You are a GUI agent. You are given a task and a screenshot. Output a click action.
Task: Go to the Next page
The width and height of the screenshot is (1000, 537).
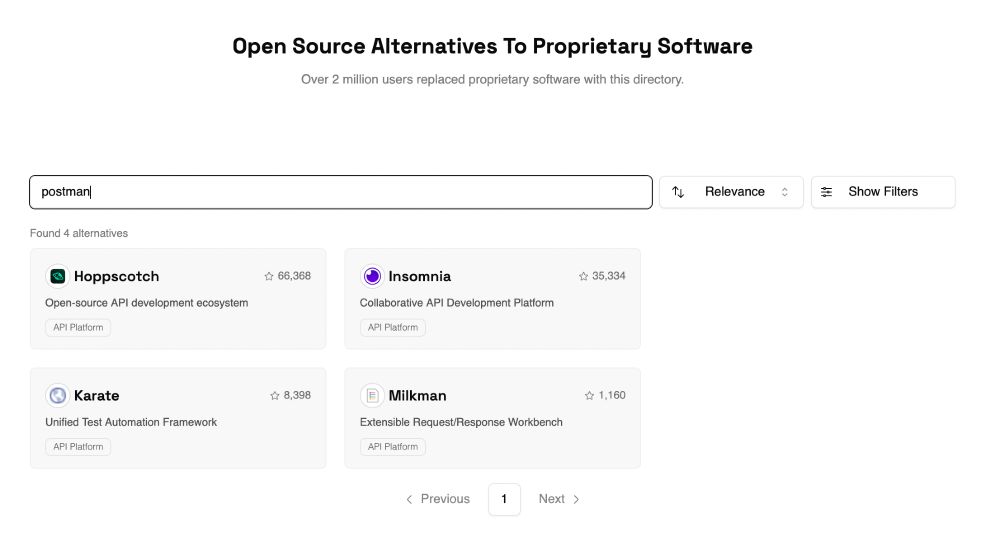pyautogui.click(x=559, y=499)
